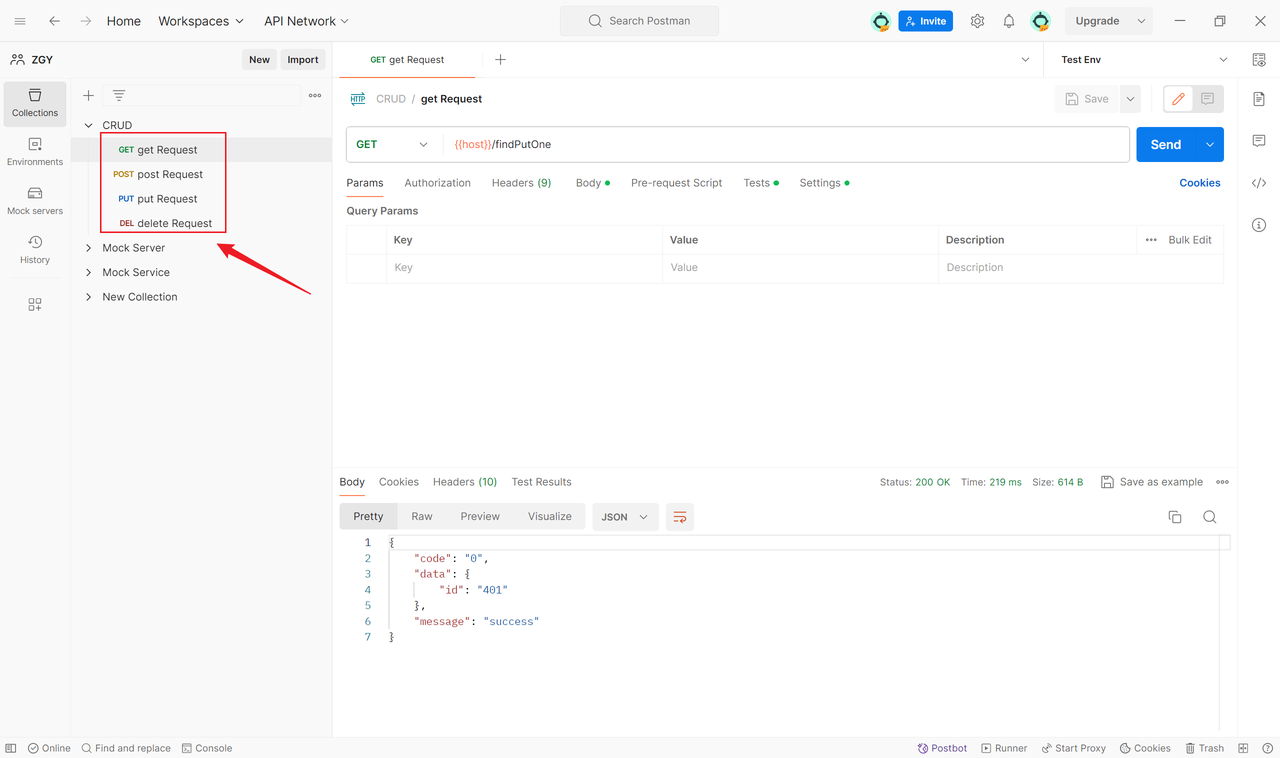Open the environment quick look icon
1280x758 pixels.
coord(1259,60)
